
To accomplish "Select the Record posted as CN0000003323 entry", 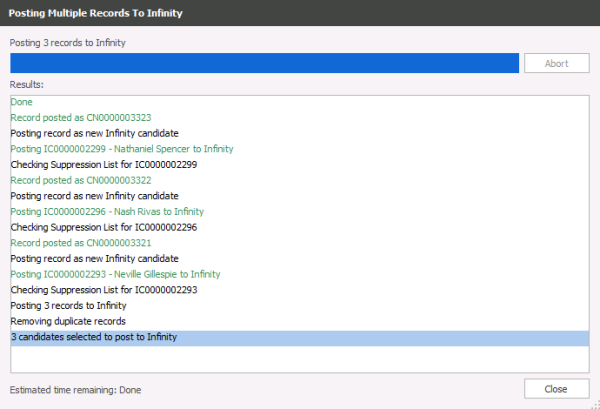I will [81, 117].
